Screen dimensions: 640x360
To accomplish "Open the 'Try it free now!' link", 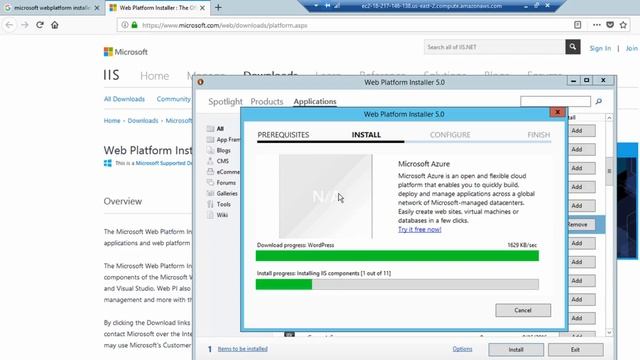I will [420, 229].
